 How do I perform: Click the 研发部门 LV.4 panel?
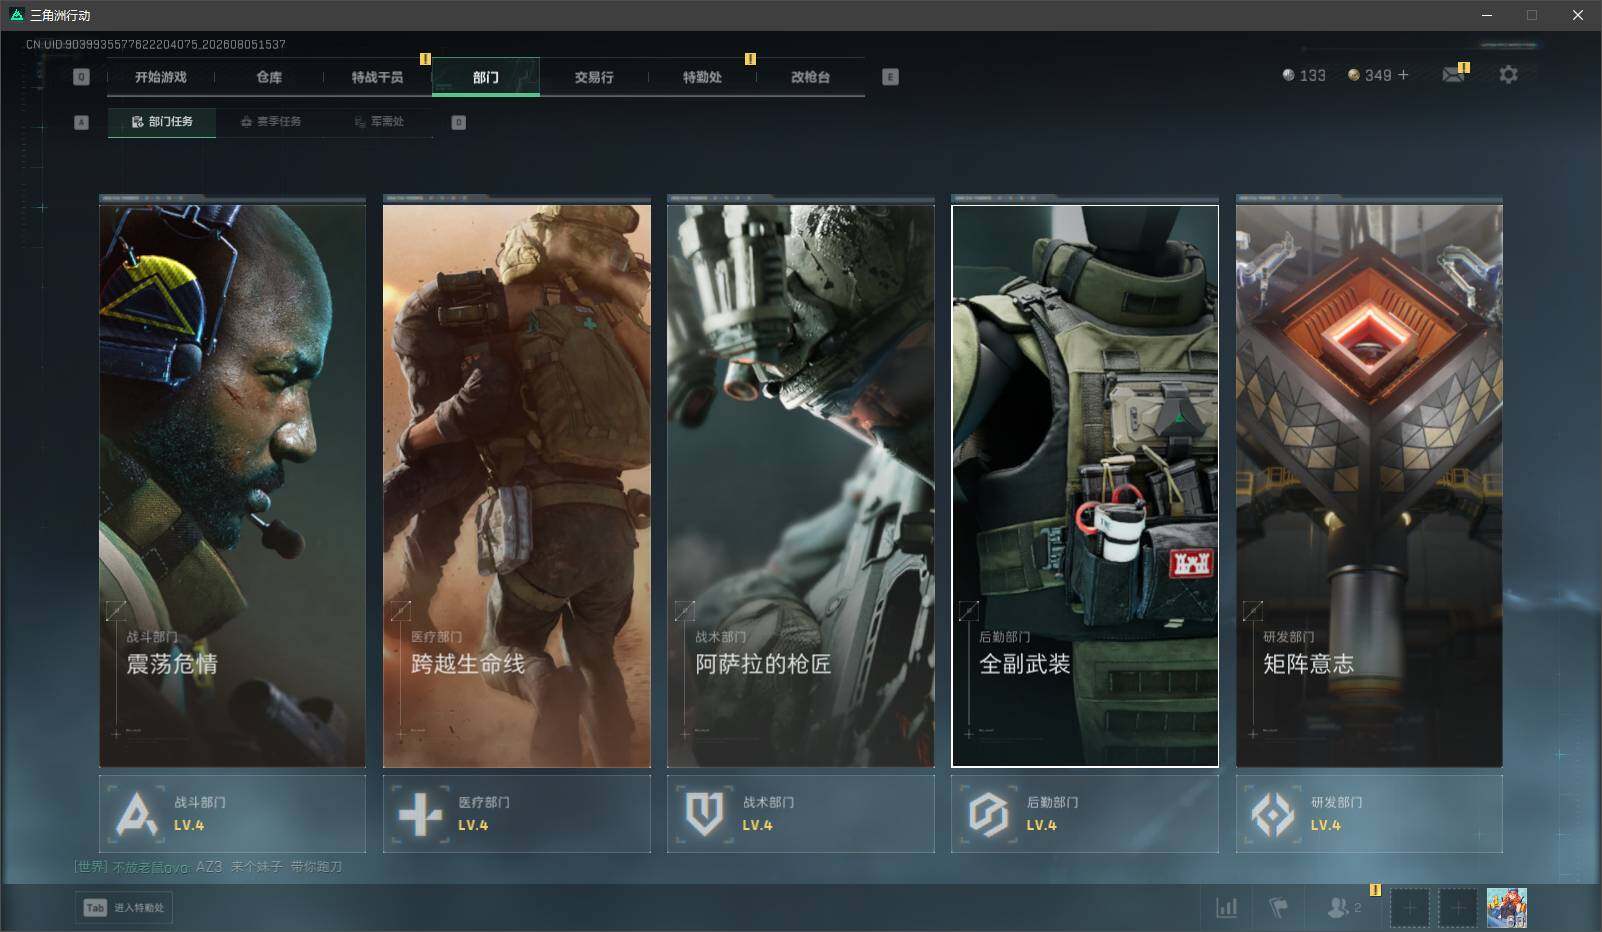pos(1369,814)
